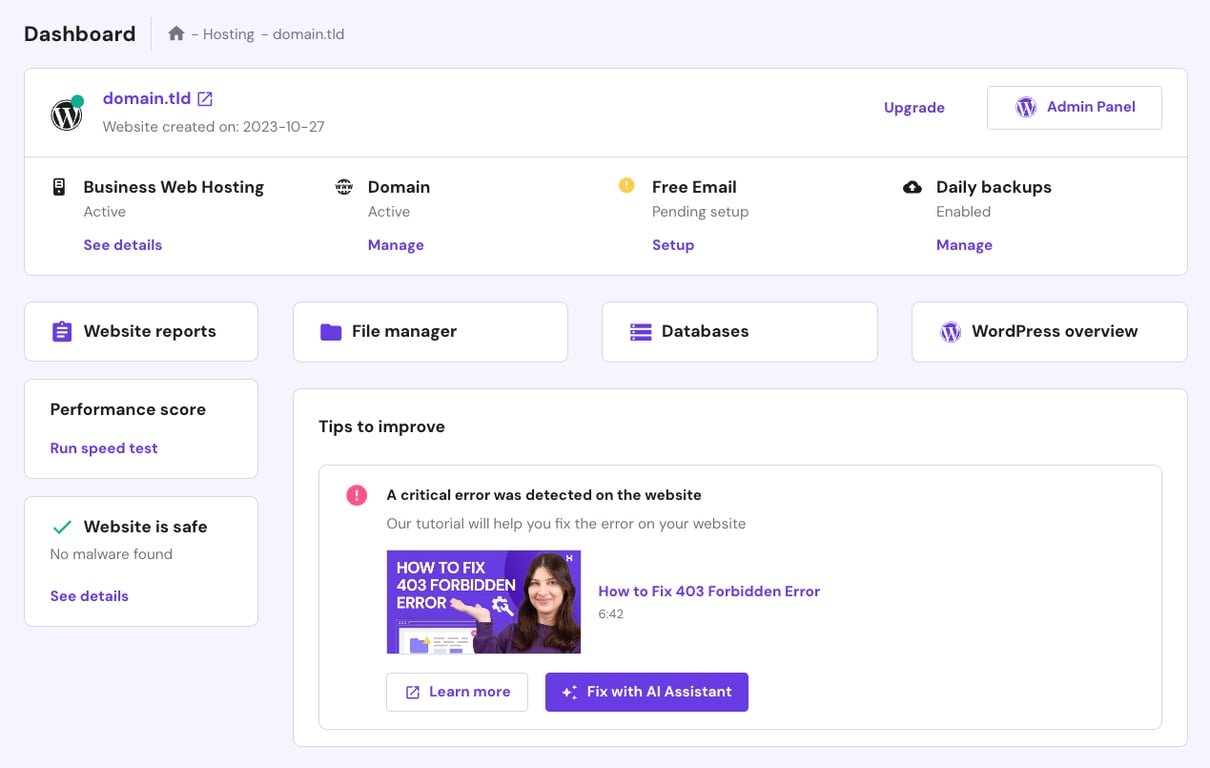Click the globe icon next to Domain
1210x768 pixels.
coord(343,187)
